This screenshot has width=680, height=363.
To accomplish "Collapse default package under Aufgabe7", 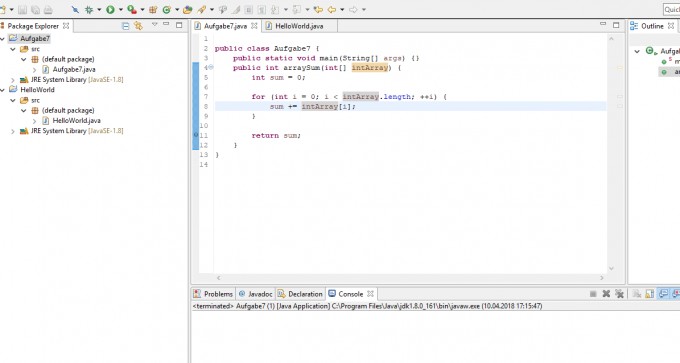I will [24, 59].
